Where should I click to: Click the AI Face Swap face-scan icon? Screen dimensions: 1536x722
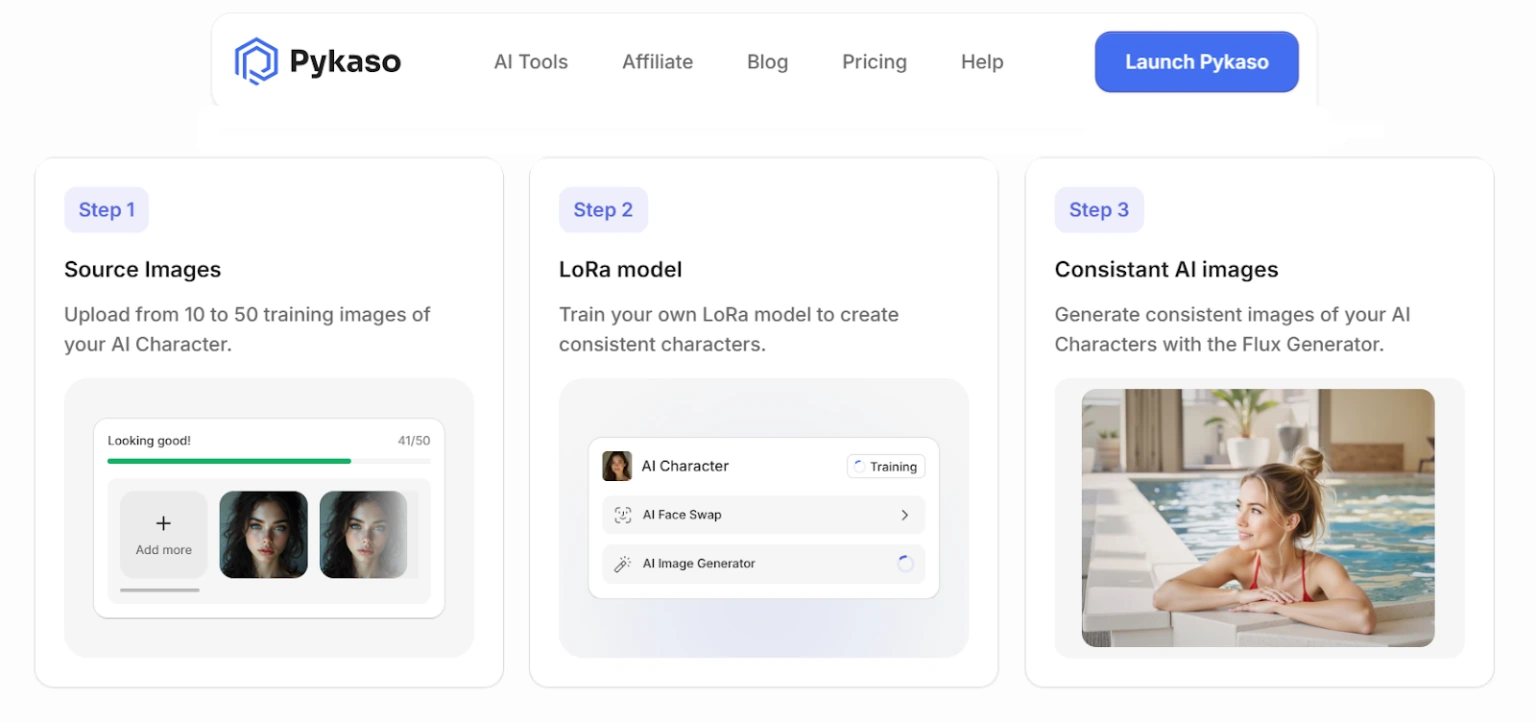(623, 515)
